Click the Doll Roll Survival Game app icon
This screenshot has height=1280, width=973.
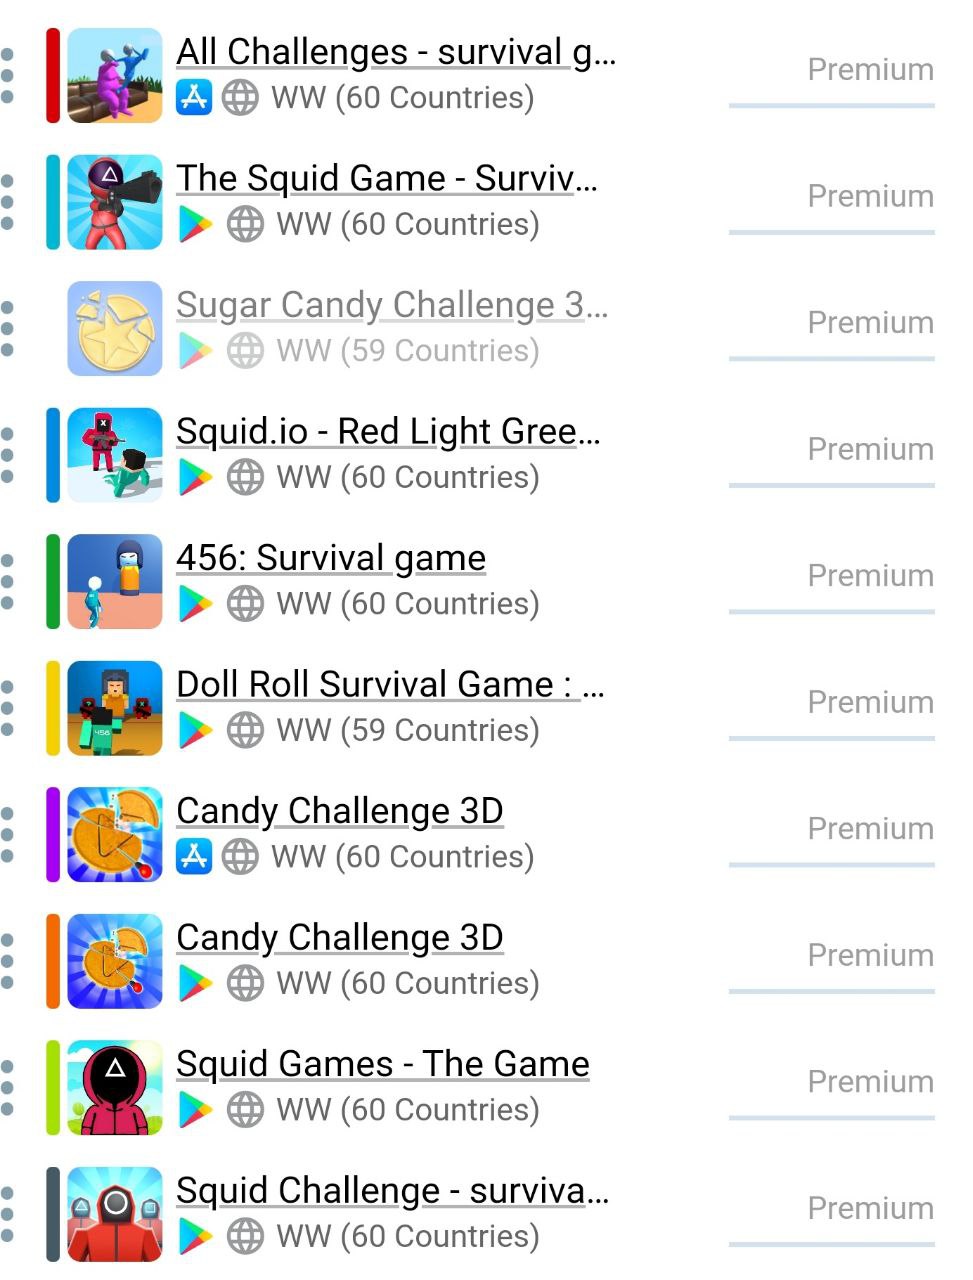click(115, 708)
